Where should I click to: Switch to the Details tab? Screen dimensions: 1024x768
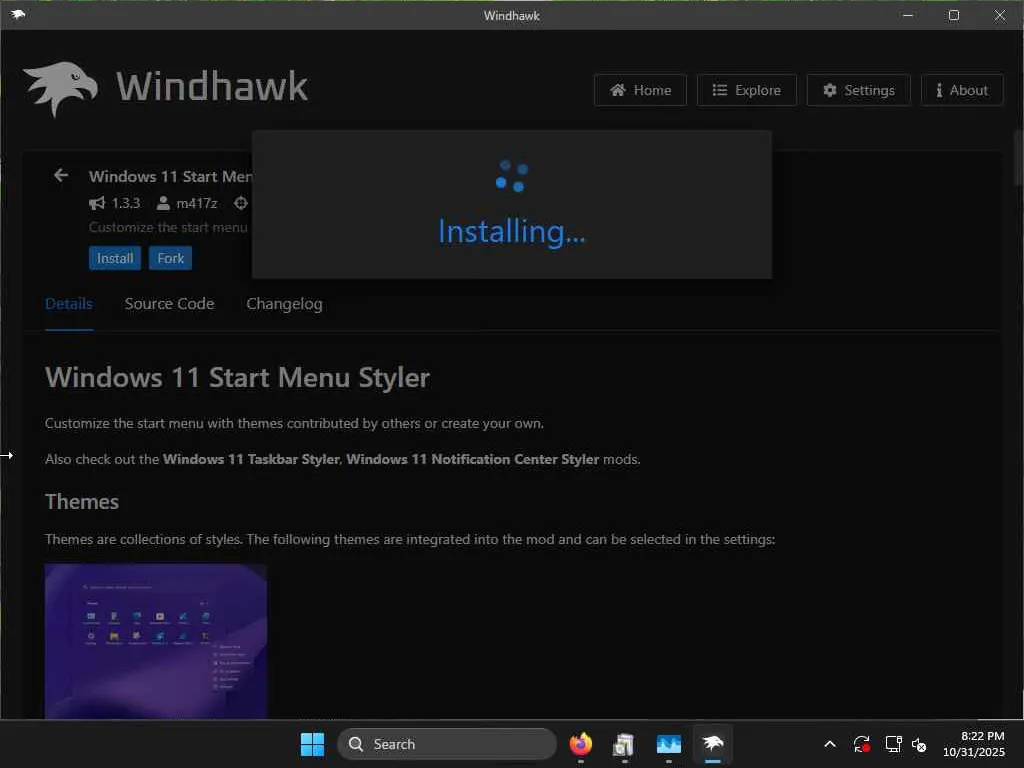click(69, 304)
